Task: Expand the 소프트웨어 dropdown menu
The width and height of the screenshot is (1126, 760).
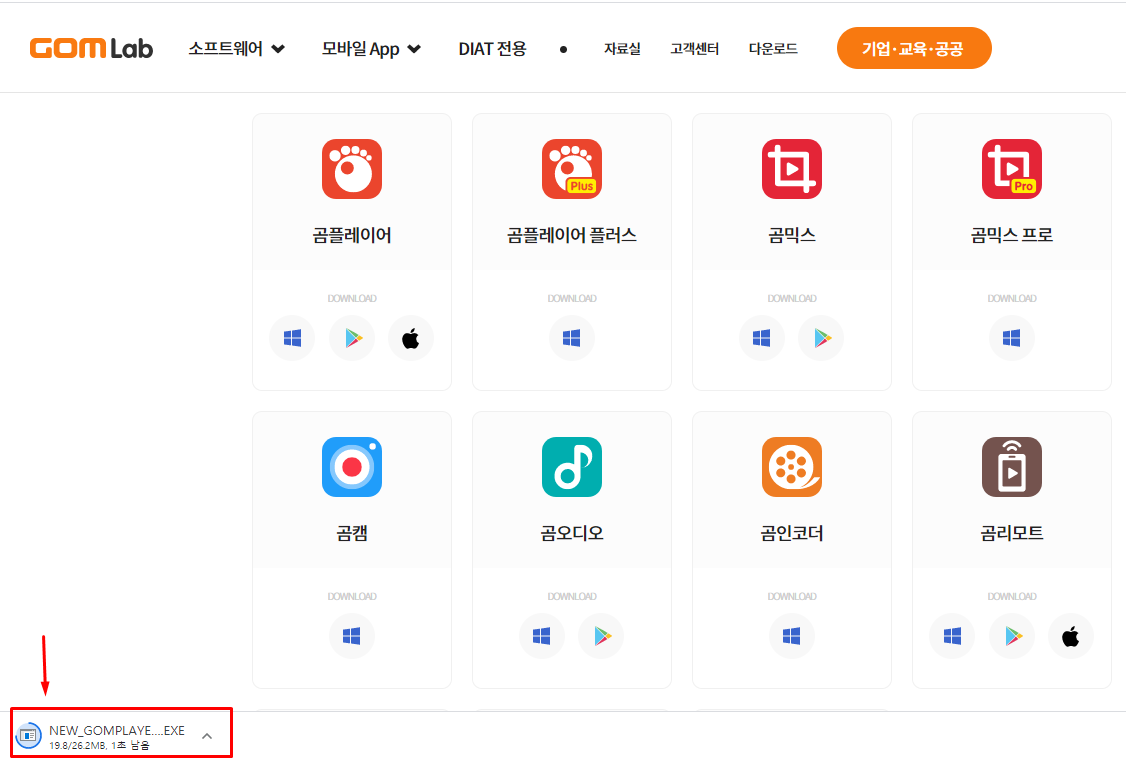Action: 236,49
